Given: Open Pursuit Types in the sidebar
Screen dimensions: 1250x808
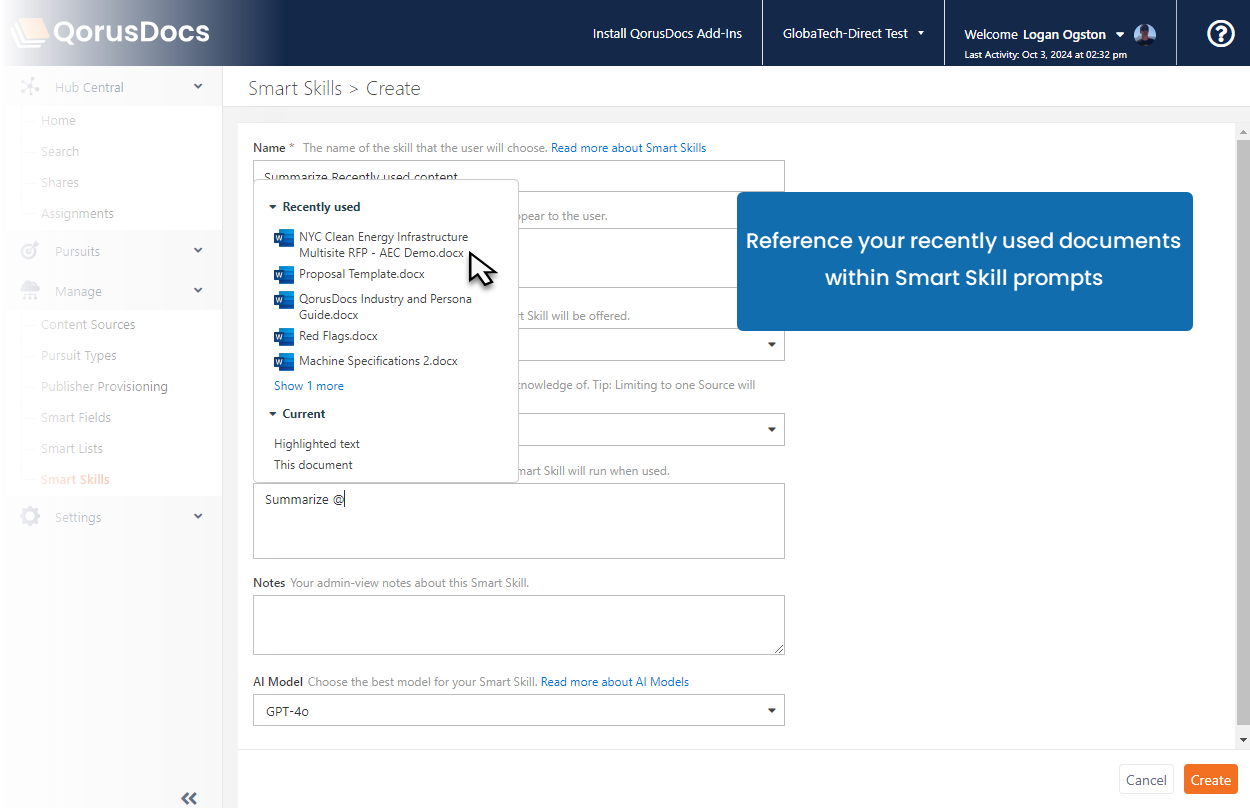Looking at the screenshot, I should coord(79,356).
